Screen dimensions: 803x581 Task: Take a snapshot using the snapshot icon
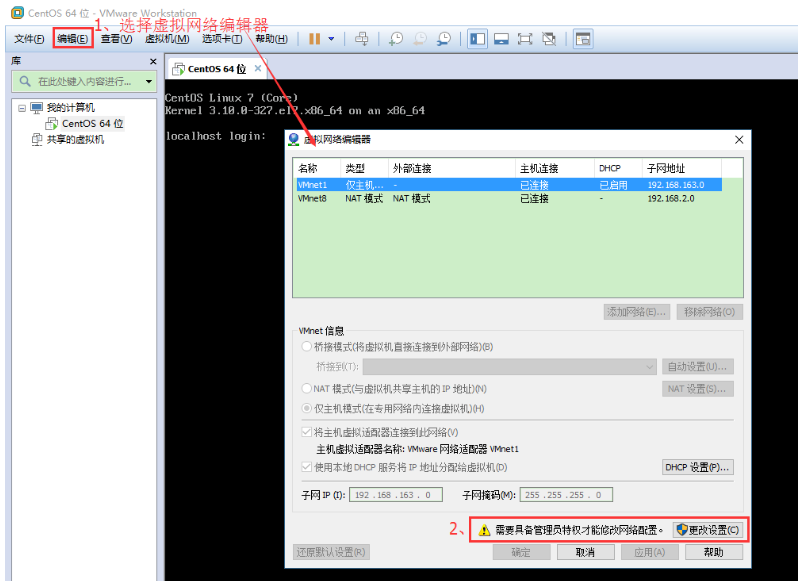pos(396,39)
